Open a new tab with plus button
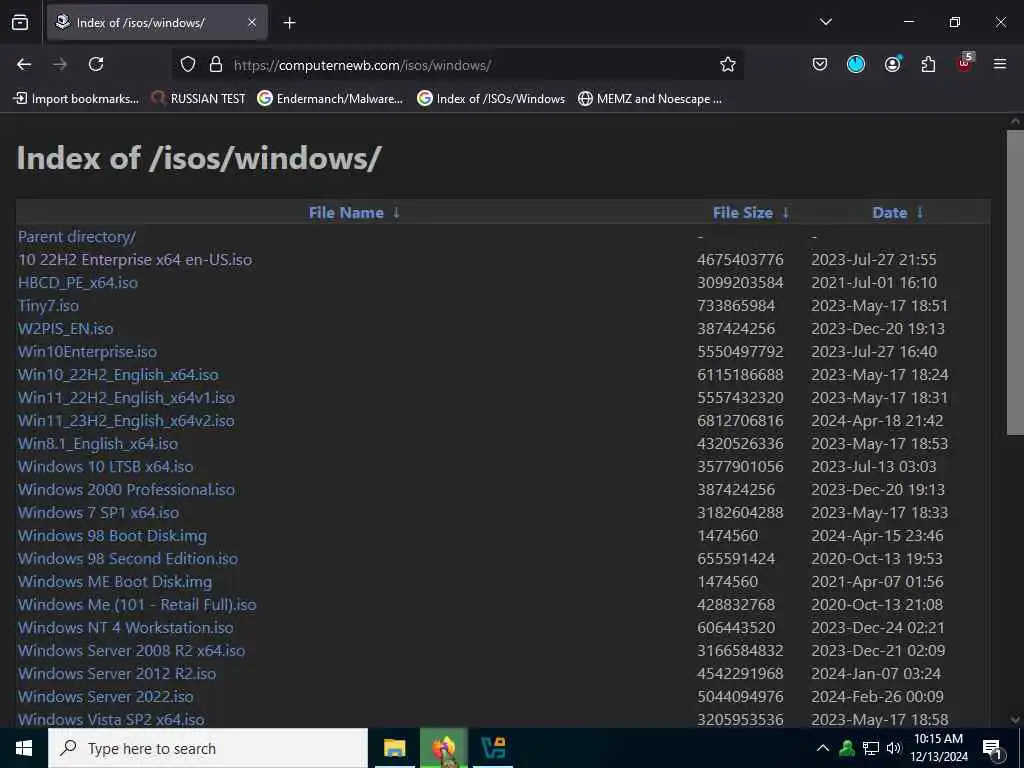Screen dimensions: 1024x768 point(289,23)
